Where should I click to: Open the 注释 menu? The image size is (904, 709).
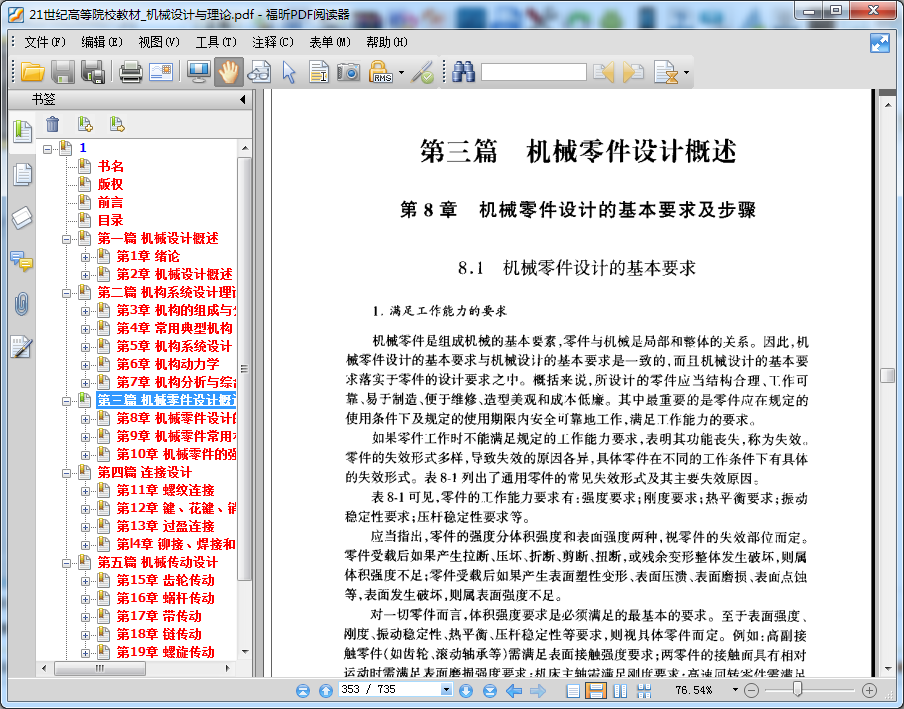[x=273, y=42]
